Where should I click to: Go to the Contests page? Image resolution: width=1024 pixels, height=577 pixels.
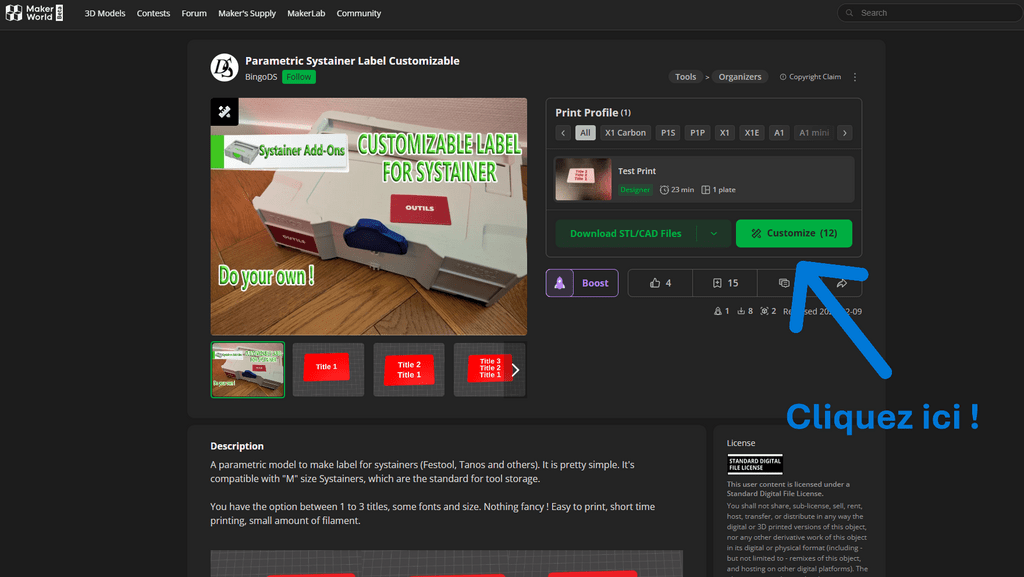(x=153, y=13)
